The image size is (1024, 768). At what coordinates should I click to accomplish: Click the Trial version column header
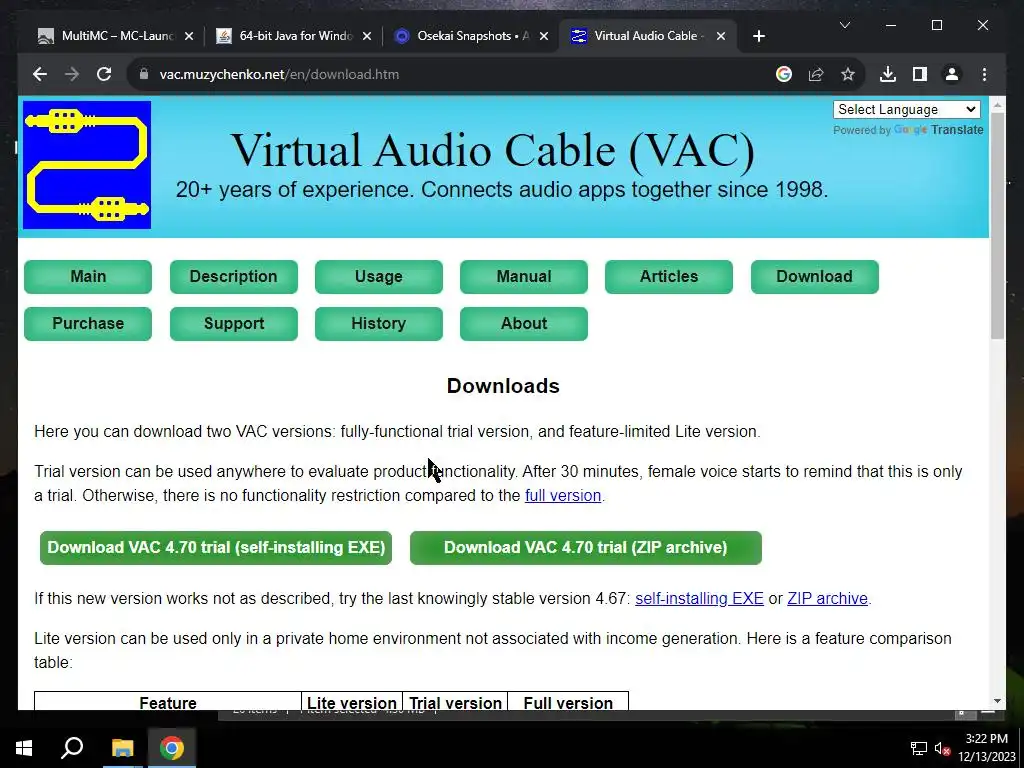pyautogui.click(x=455, y=703)
